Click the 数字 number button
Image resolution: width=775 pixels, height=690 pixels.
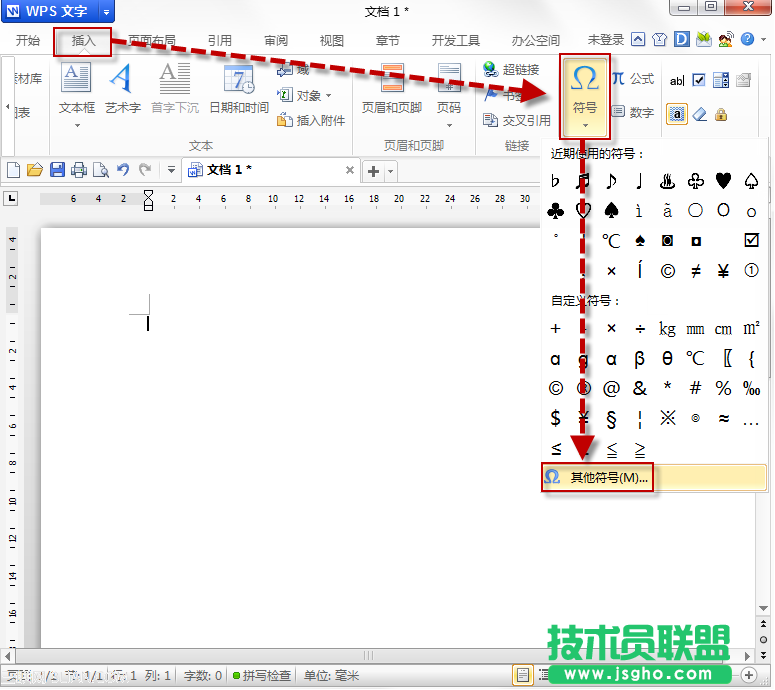pyautogui.click(x=633, y=112)
